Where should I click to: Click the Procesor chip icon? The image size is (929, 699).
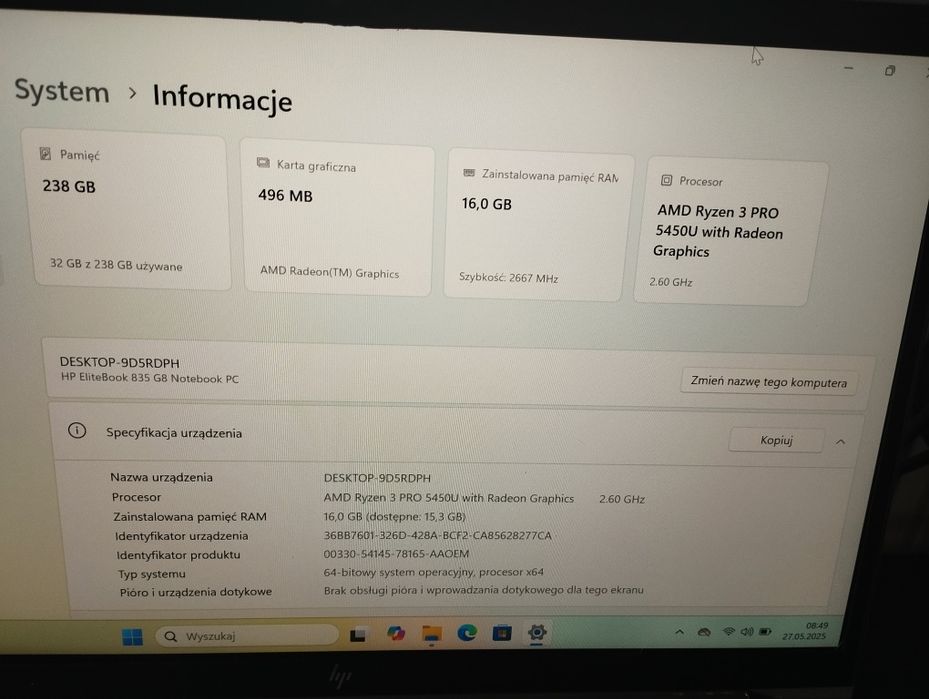(667, 180)
